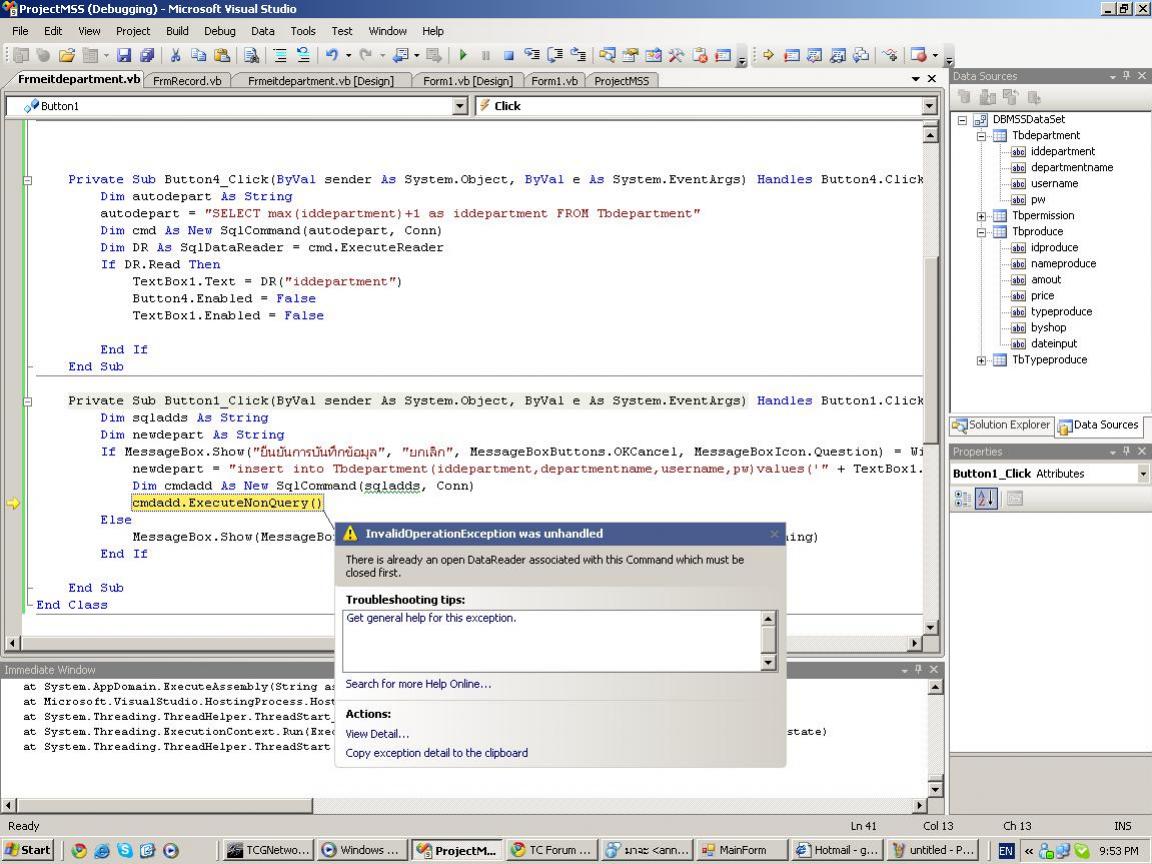Click the Save All toolbar icon
The image size is (1152, 864).
(147, 55)
